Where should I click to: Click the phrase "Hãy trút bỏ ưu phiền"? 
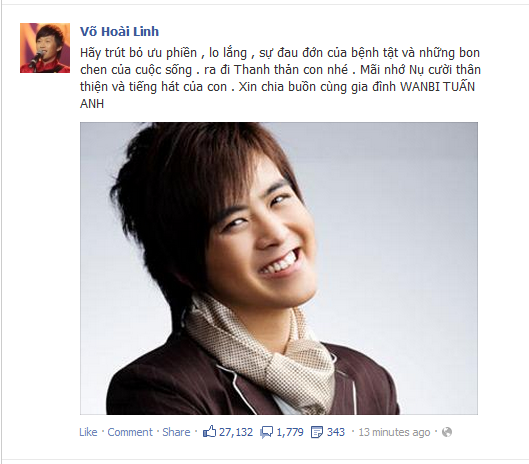138,53
